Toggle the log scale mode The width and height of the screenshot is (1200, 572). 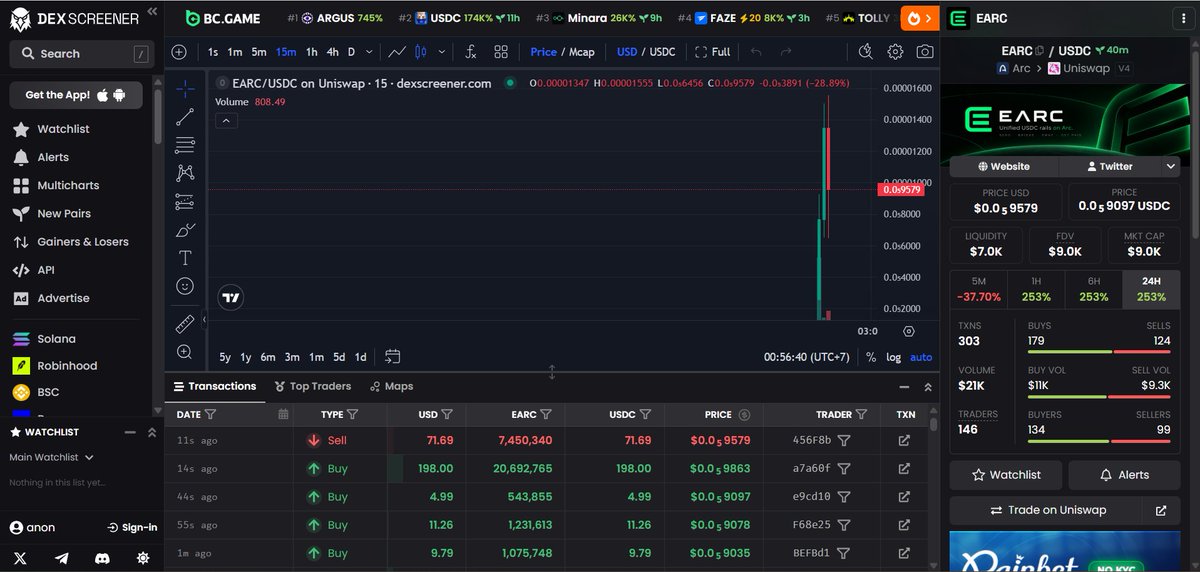tap(893, 357)
